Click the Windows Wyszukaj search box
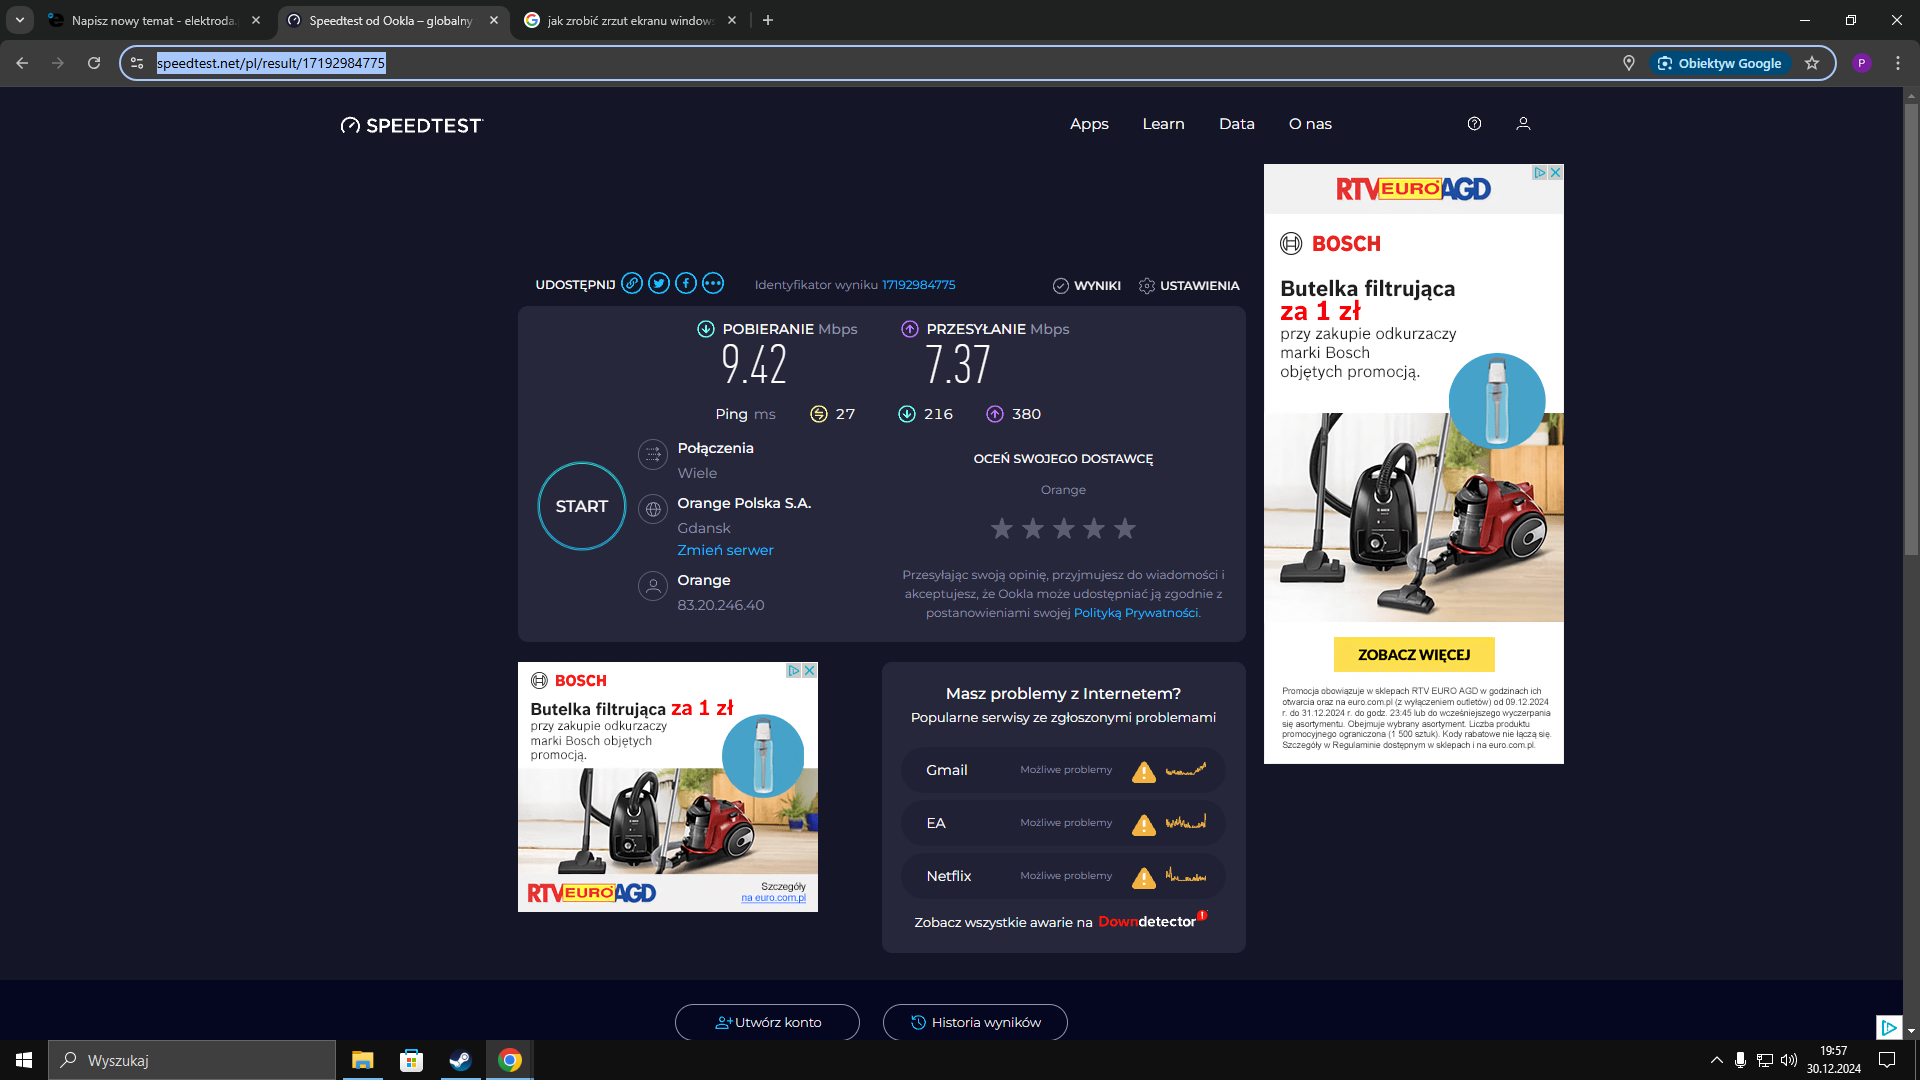This screenshot has height=1080, width=1920. tap(192, 1060)
